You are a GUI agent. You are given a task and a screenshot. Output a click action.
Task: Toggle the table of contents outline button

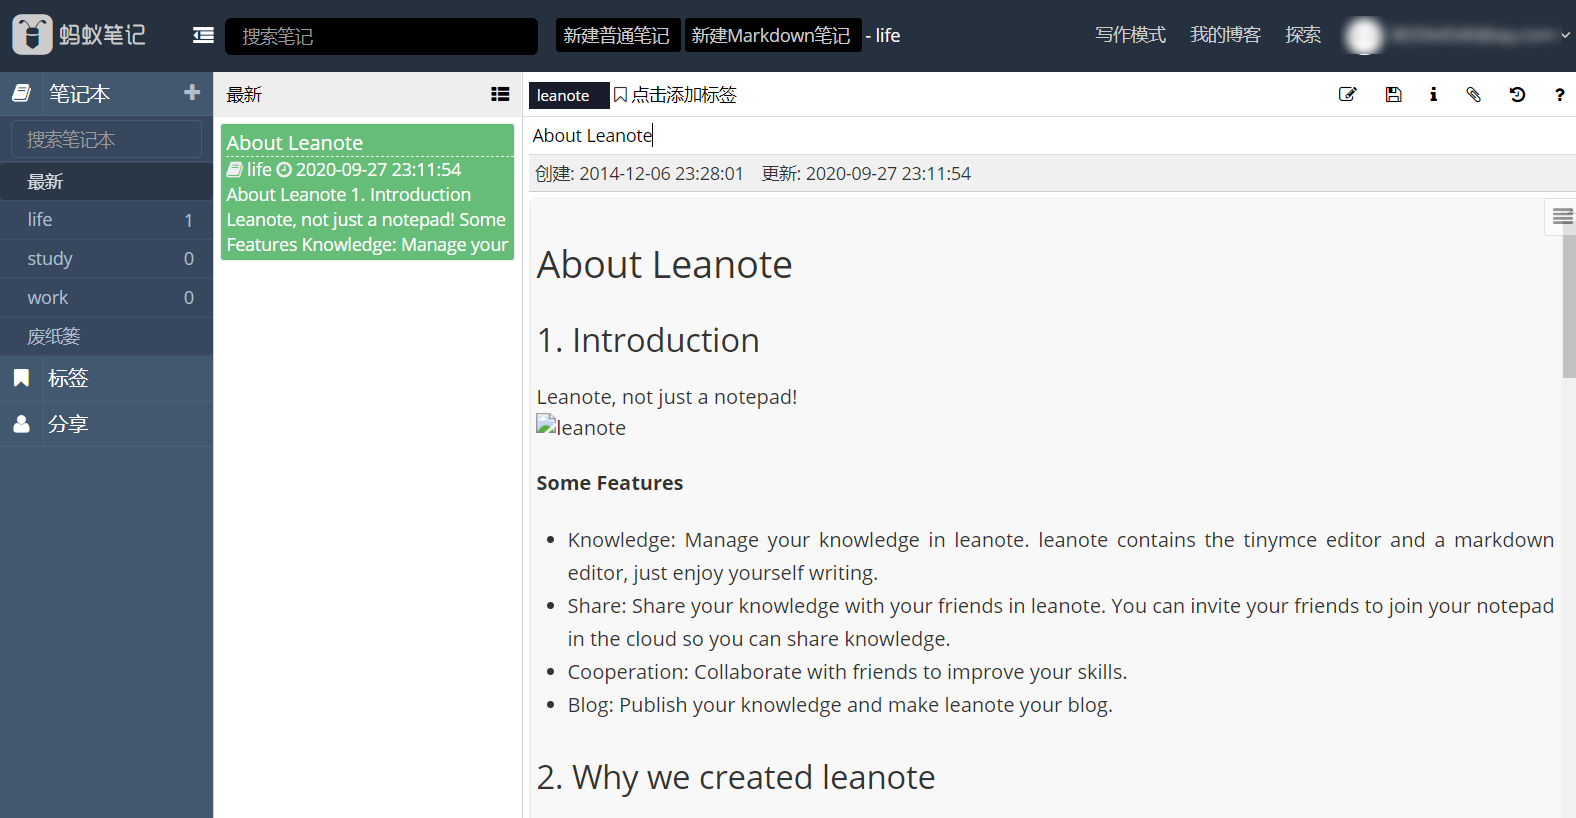[x=1562, y=217]
